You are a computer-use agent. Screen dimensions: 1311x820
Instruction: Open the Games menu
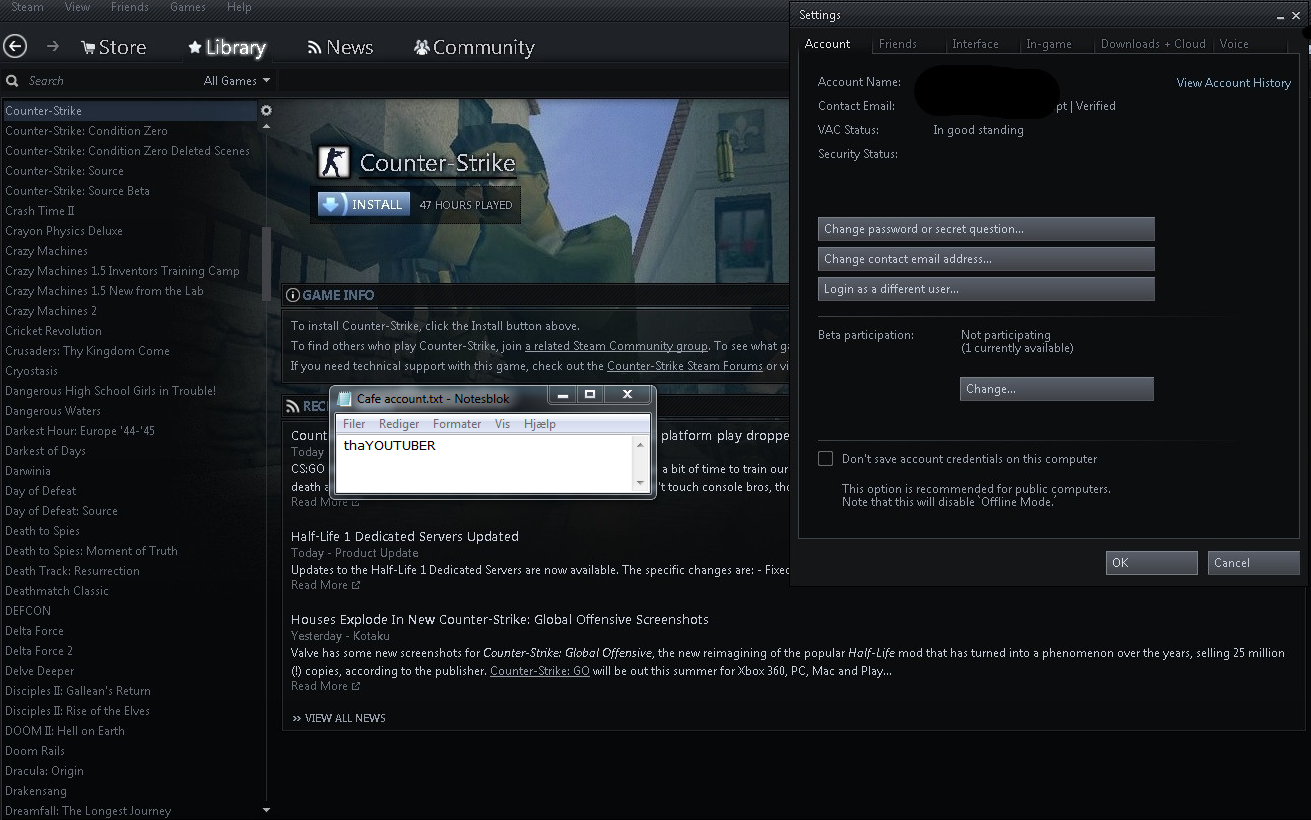point(188,7)
